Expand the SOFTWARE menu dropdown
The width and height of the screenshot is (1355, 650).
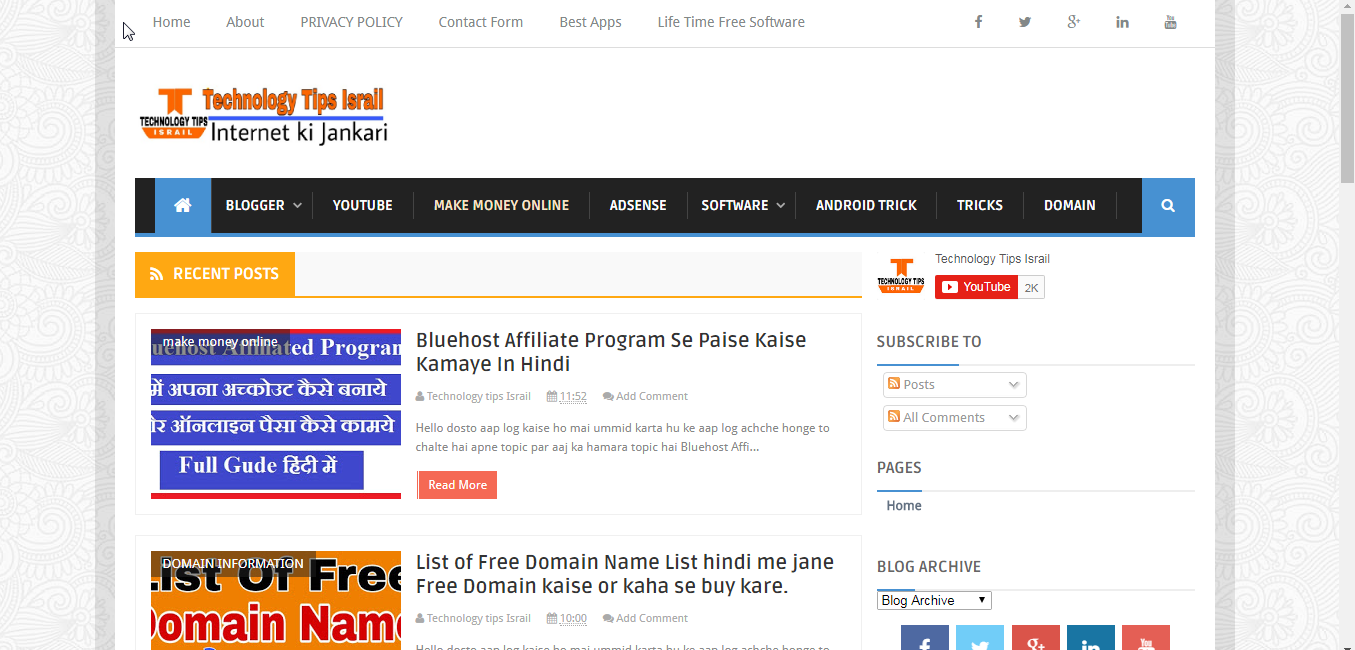click(x=742, y=205)
